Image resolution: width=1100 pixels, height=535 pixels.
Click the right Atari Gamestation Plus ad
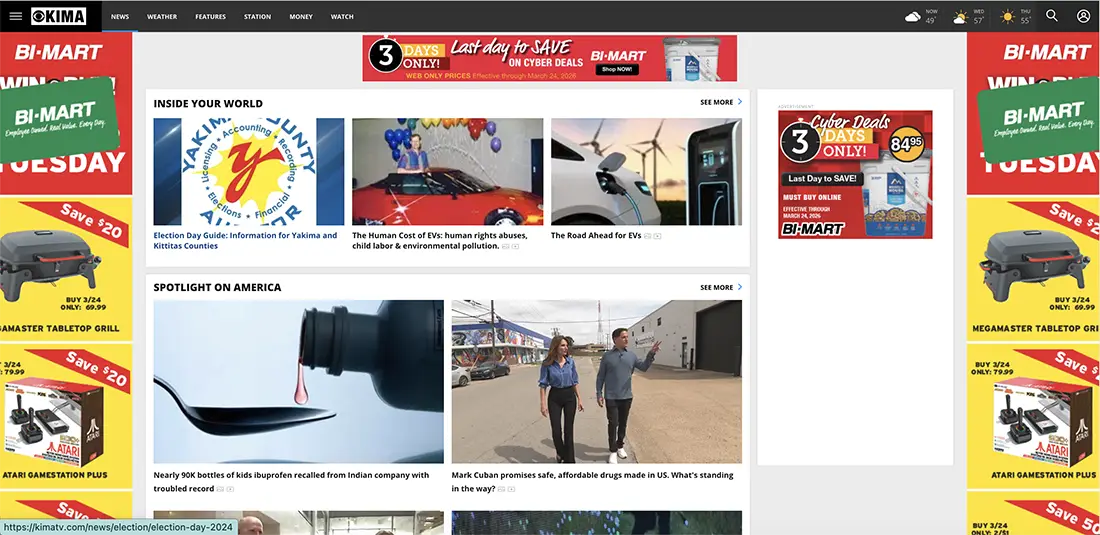click(1033, 416)
